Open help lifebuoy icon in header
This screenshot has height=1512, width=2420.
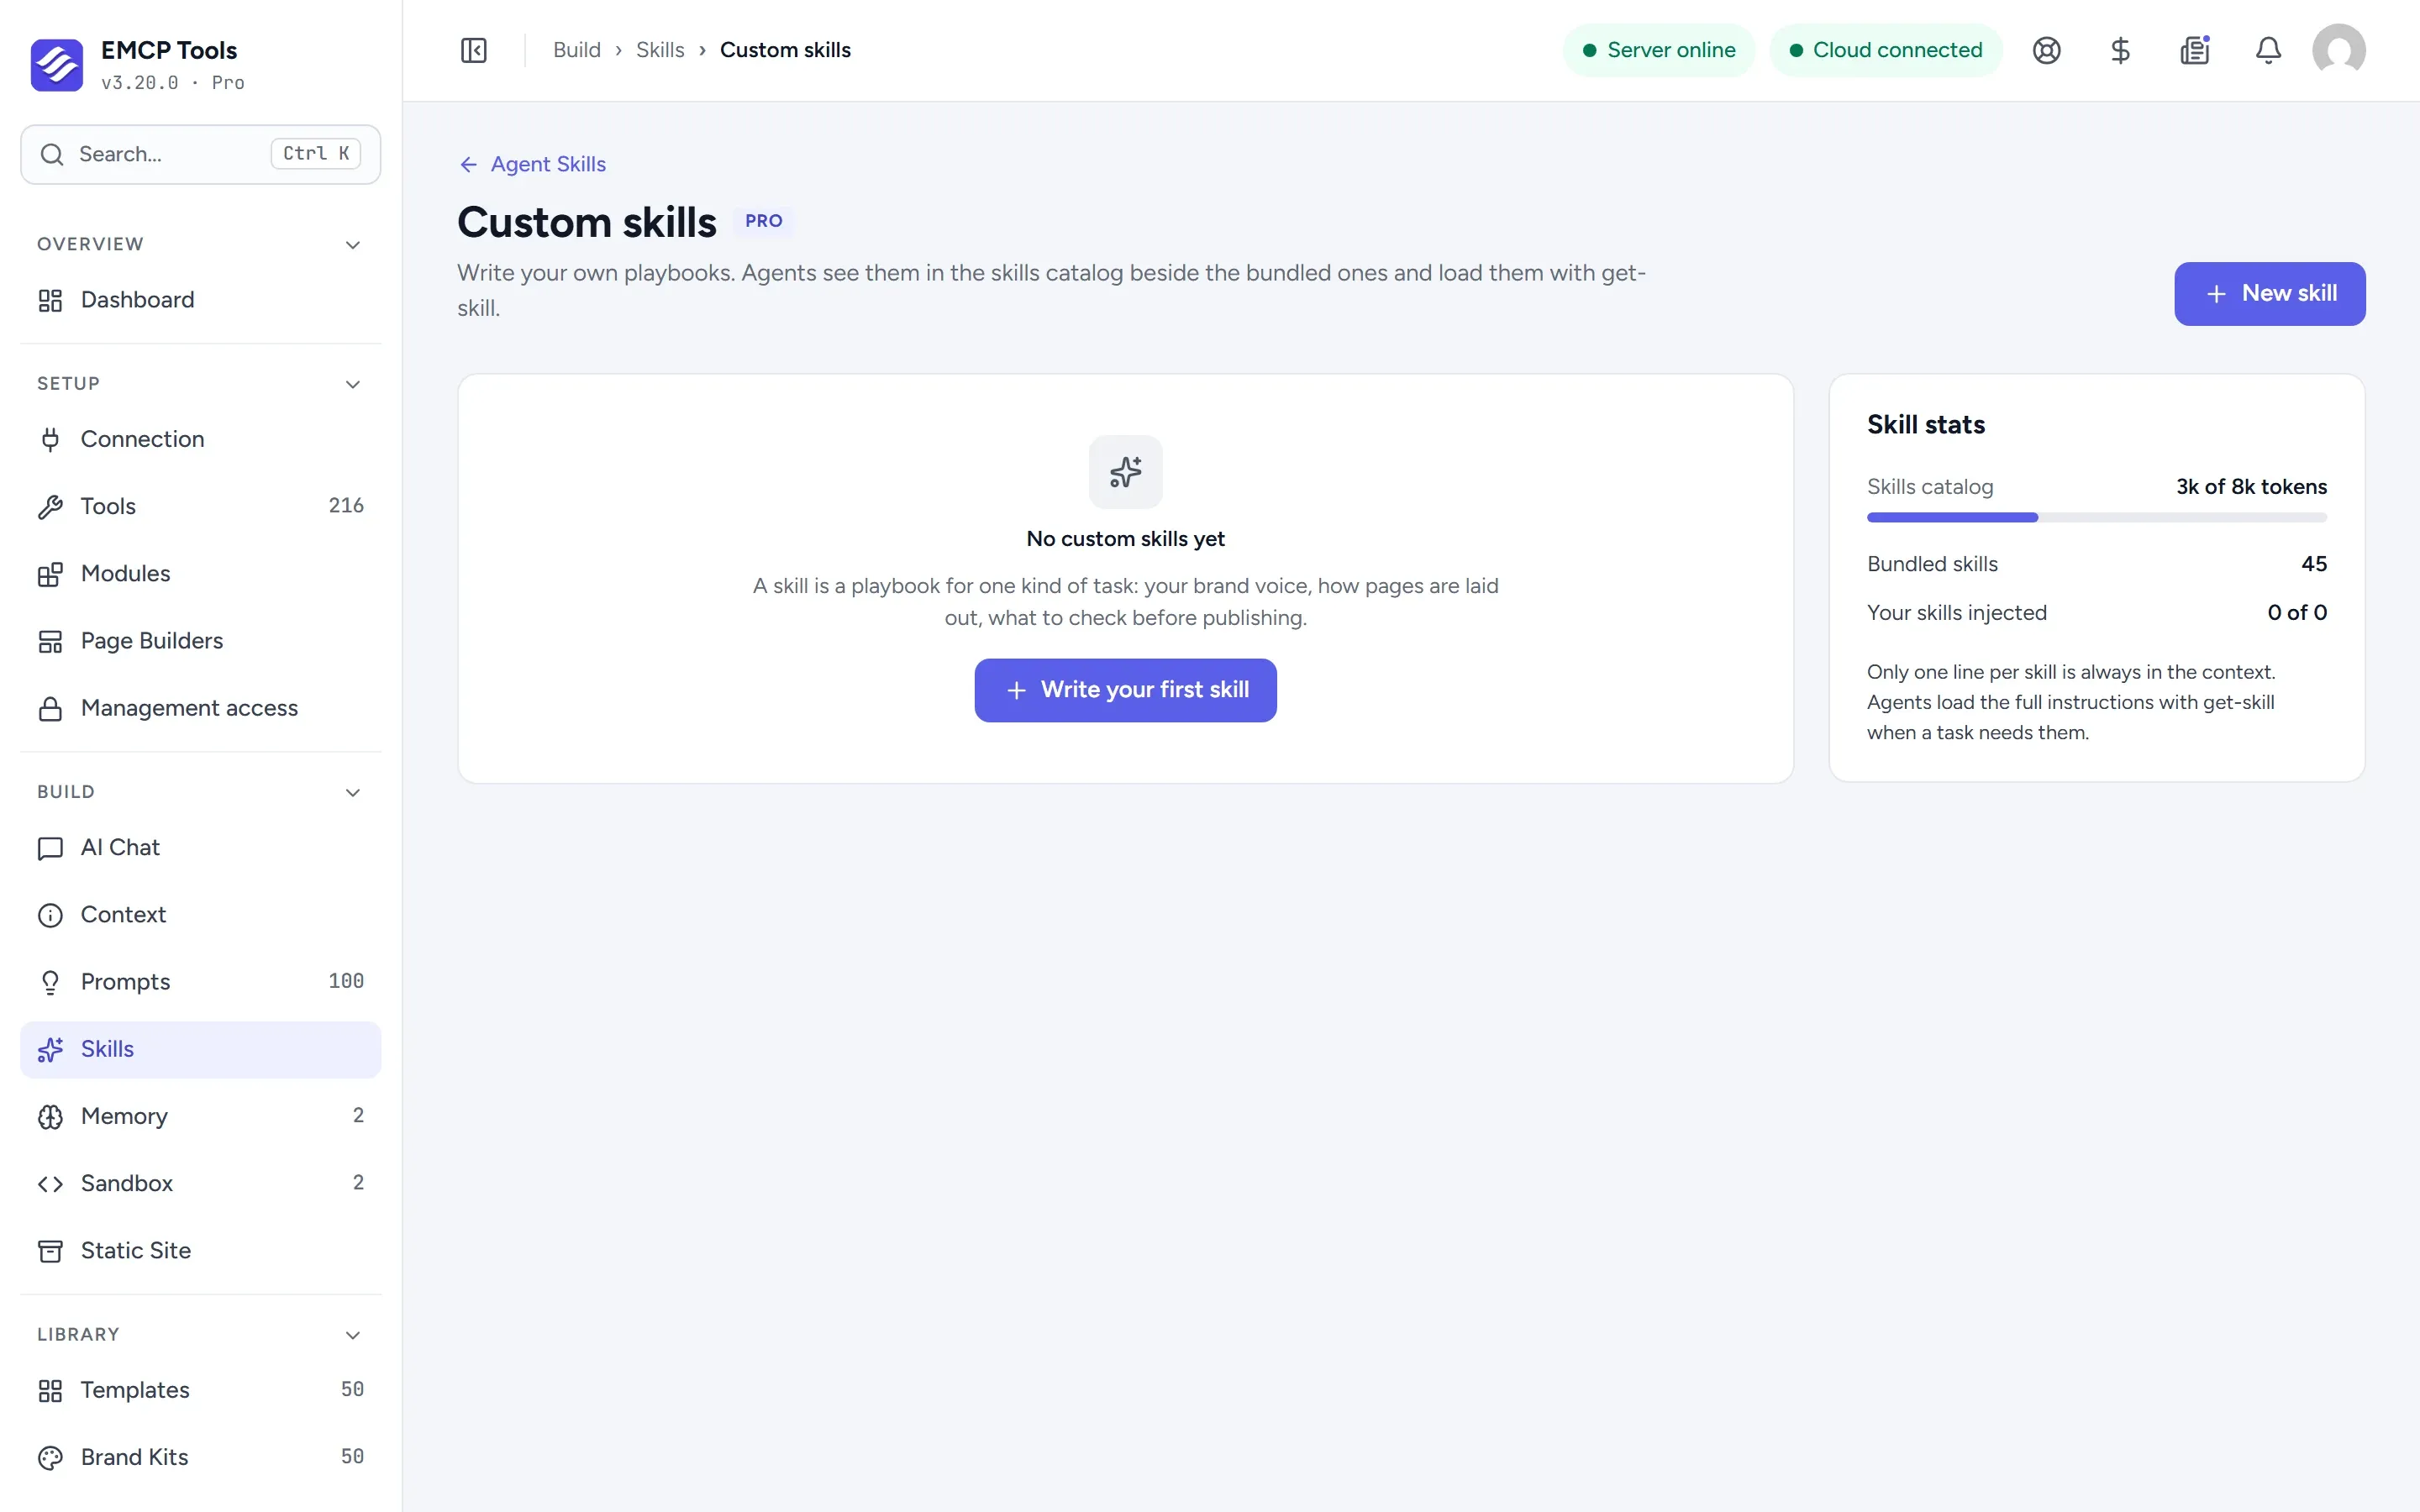tap(2047, 50)
